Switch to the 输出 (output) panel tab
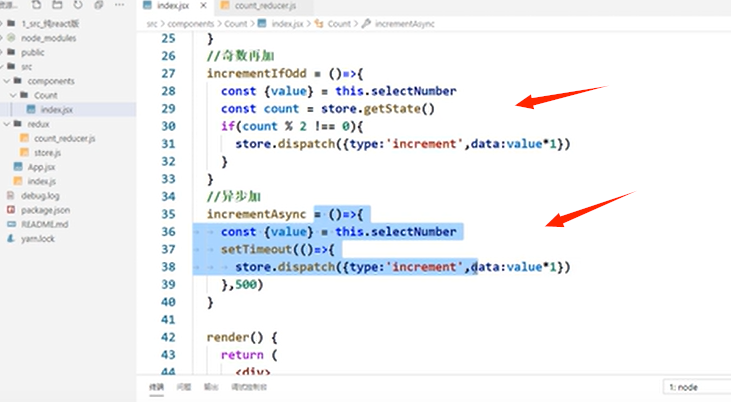Viewport: 731px width, 402px height. point(211,387)
